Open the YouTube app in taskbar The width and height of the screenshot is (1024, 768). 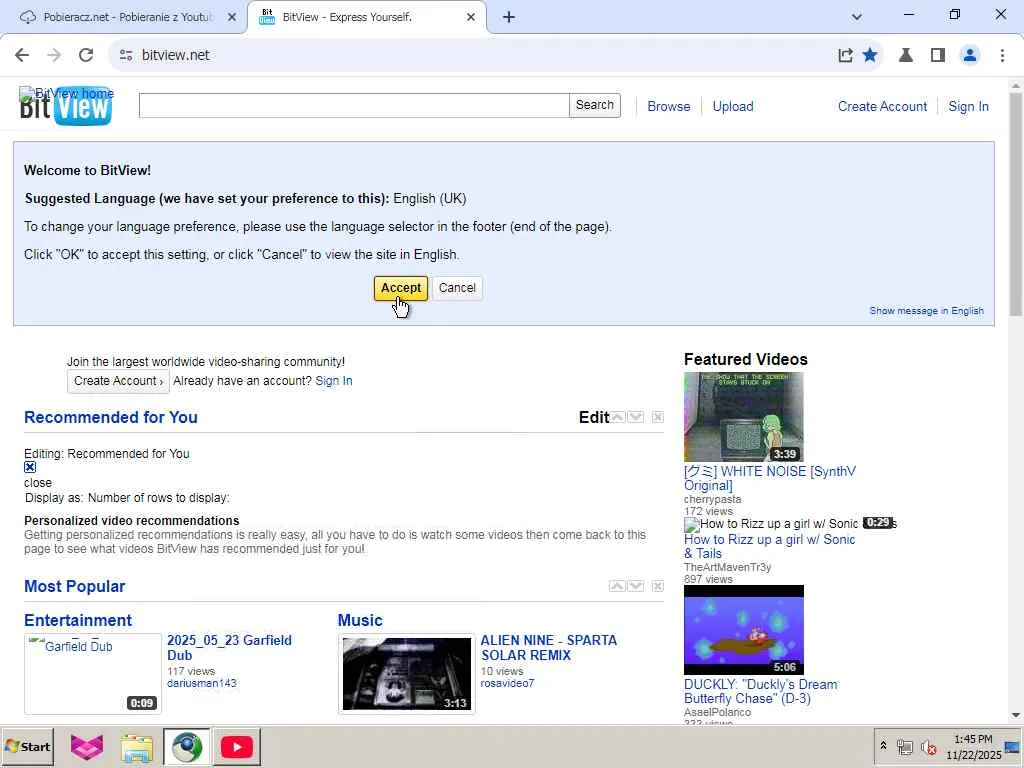[x=236, y=747]
